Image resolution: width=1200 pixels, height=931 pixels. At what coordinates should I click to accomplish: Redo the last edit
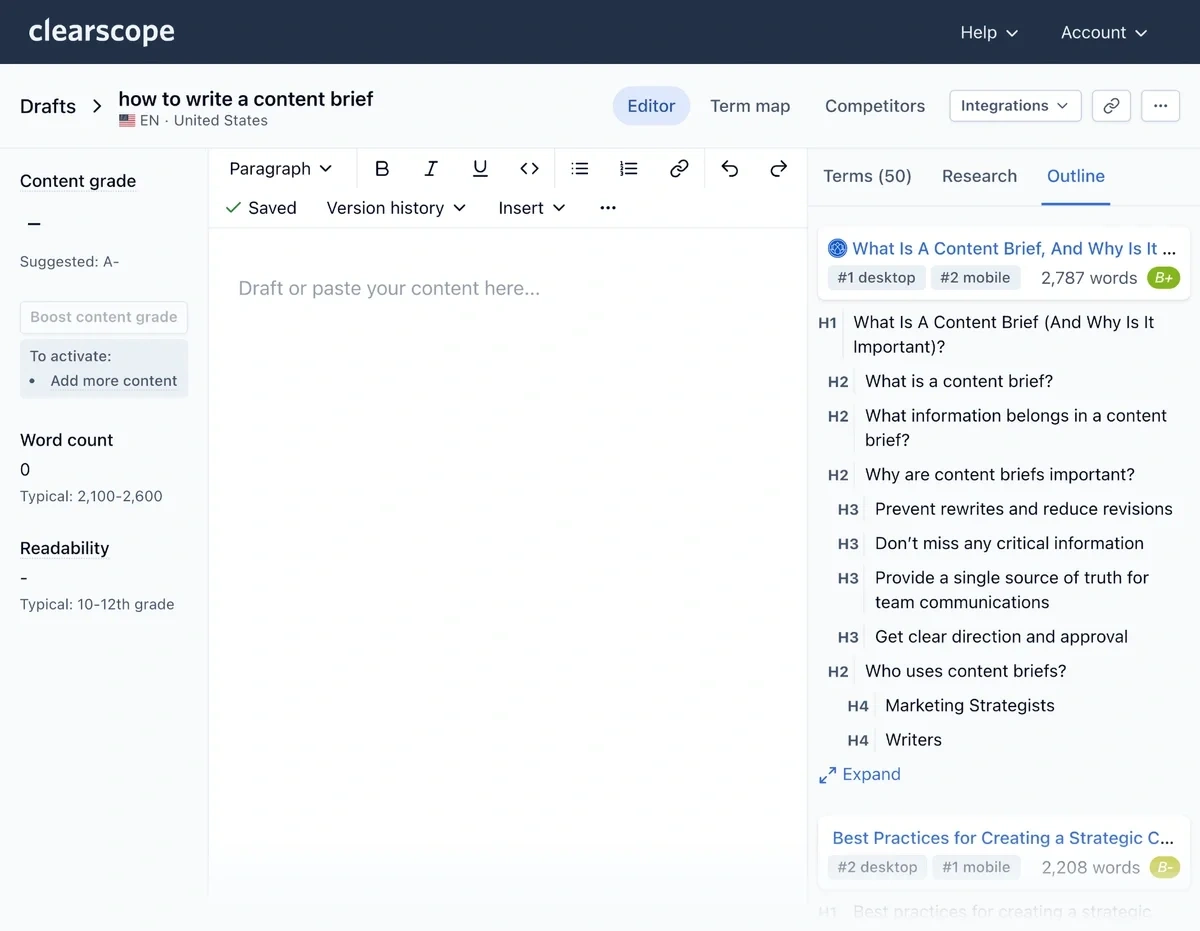[x=778, y=169]
